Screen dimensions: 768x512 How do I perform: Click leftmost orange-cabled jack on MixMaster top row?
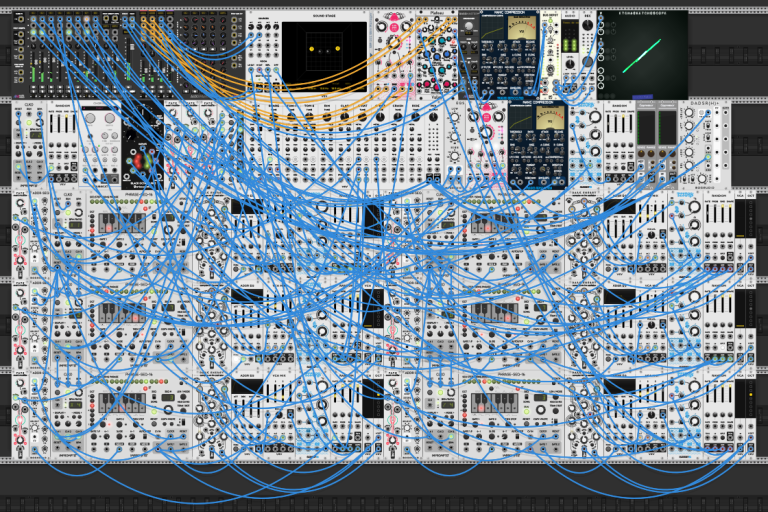(x=144, y=20)
